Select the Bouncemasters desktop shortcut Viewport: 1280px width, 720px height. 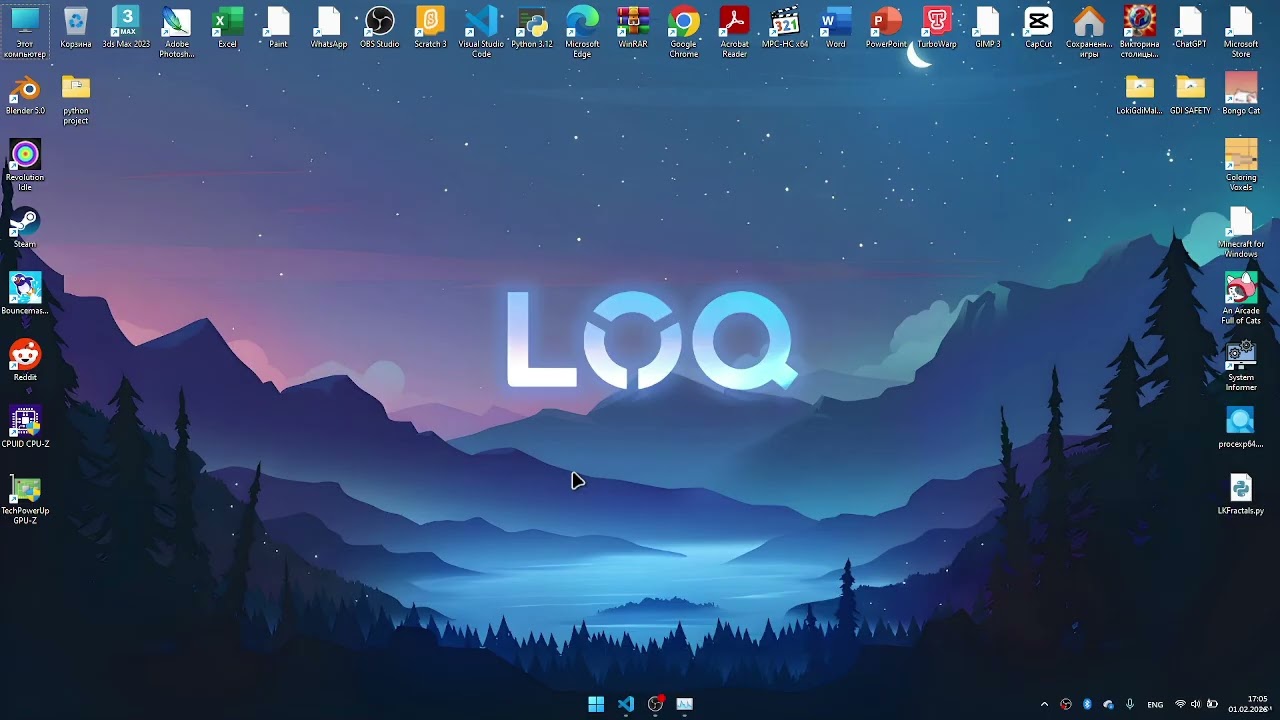coord(25,294)
